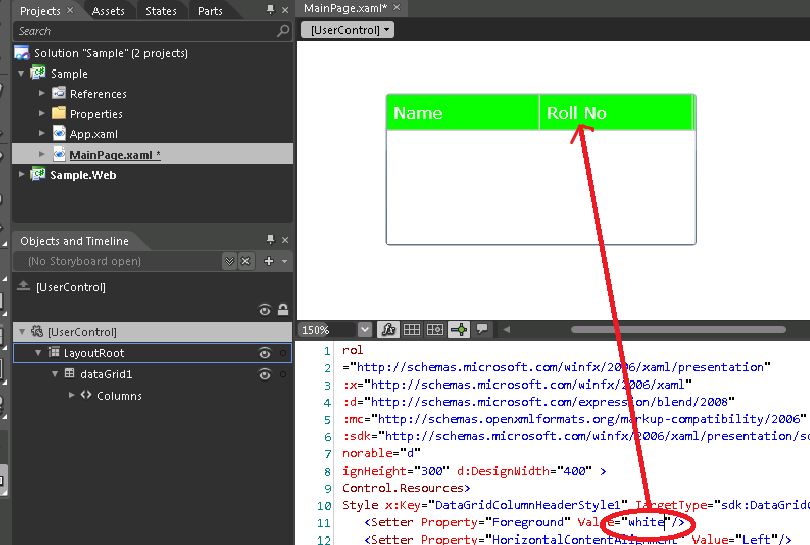Click the artboard horizontal scrollbar thumb

tap(678, 330)
